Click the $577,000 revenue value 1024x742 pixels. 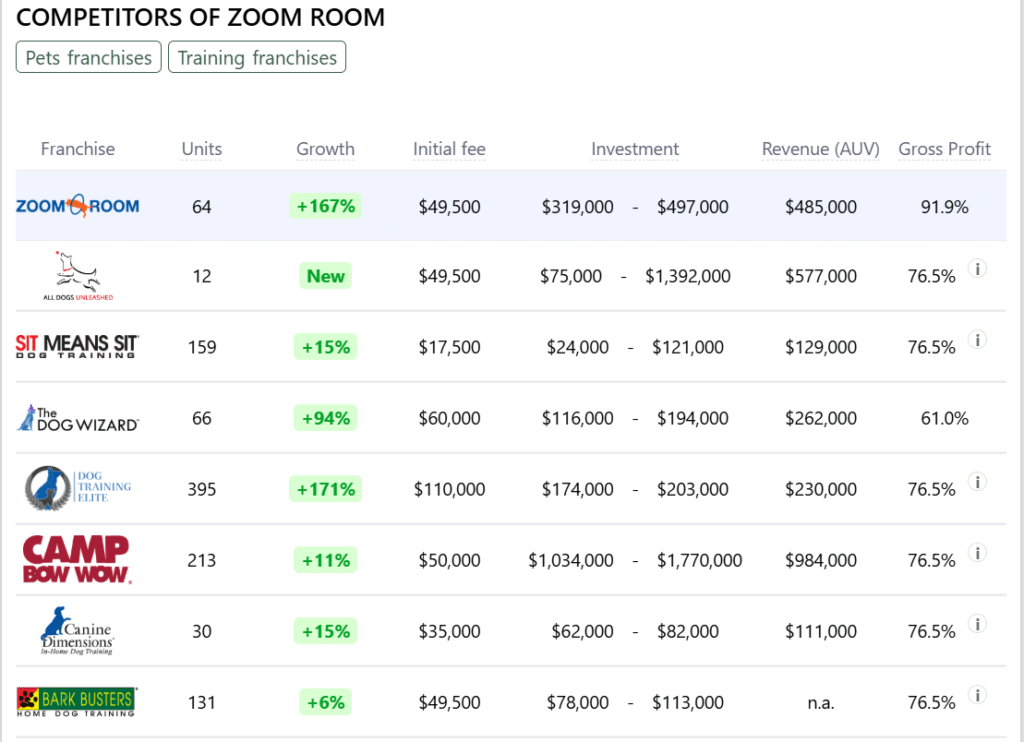click(821, 276)
